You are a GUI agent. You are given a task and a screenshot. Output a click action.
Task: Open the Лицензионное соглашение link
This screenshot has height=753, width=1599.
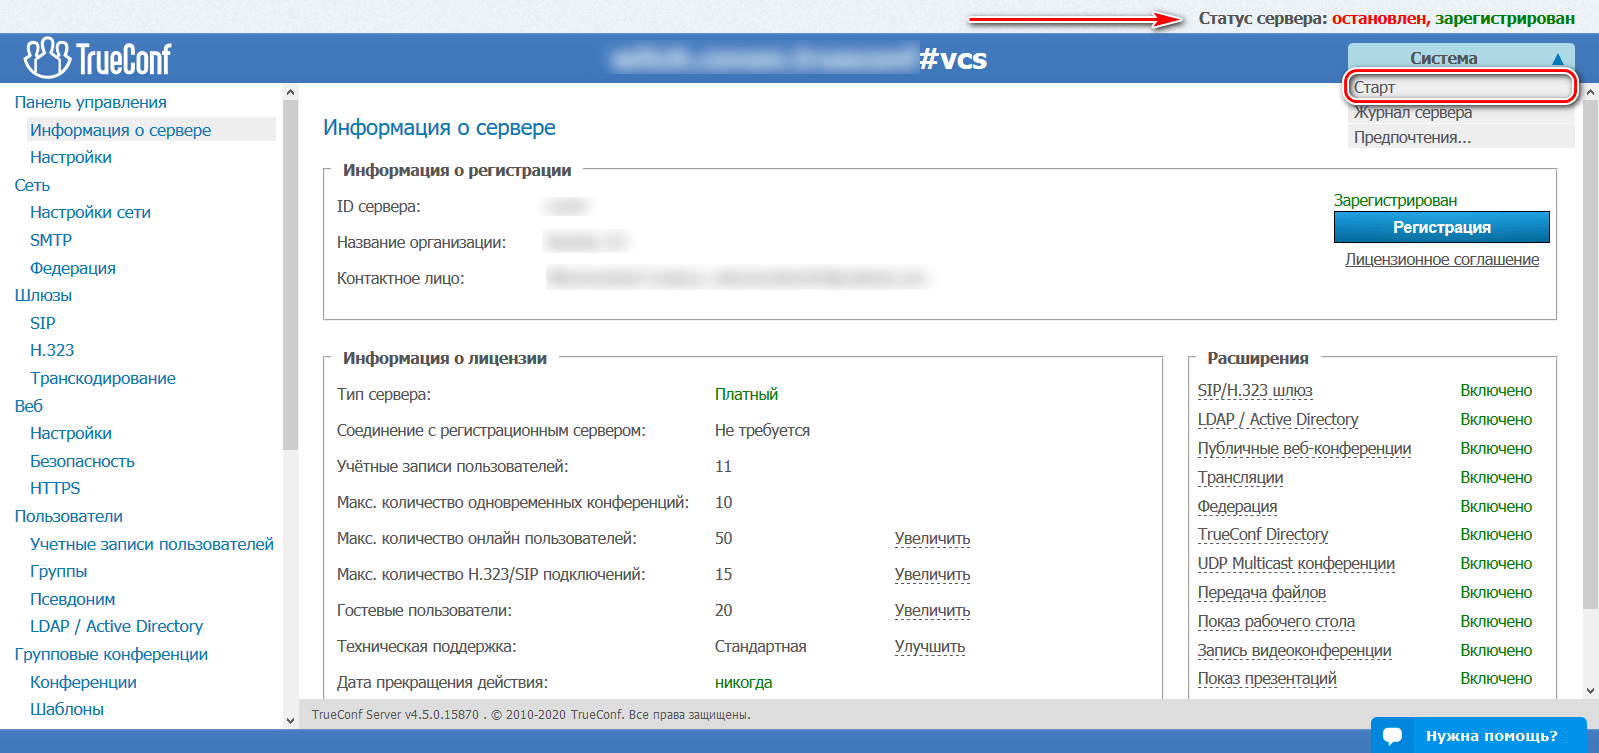tap(1441, 259)
